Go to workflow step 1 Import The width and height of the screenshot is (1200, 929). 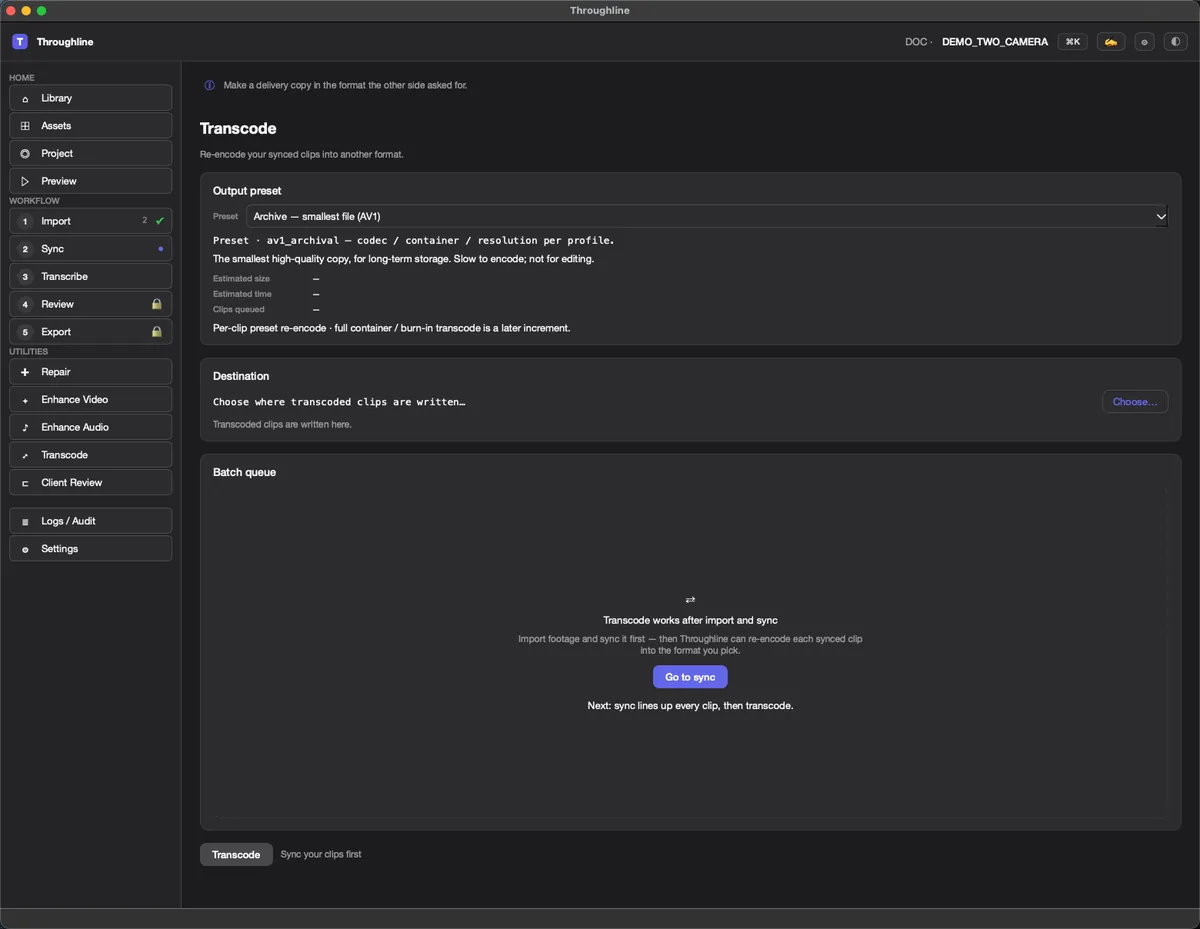(91, 221)
